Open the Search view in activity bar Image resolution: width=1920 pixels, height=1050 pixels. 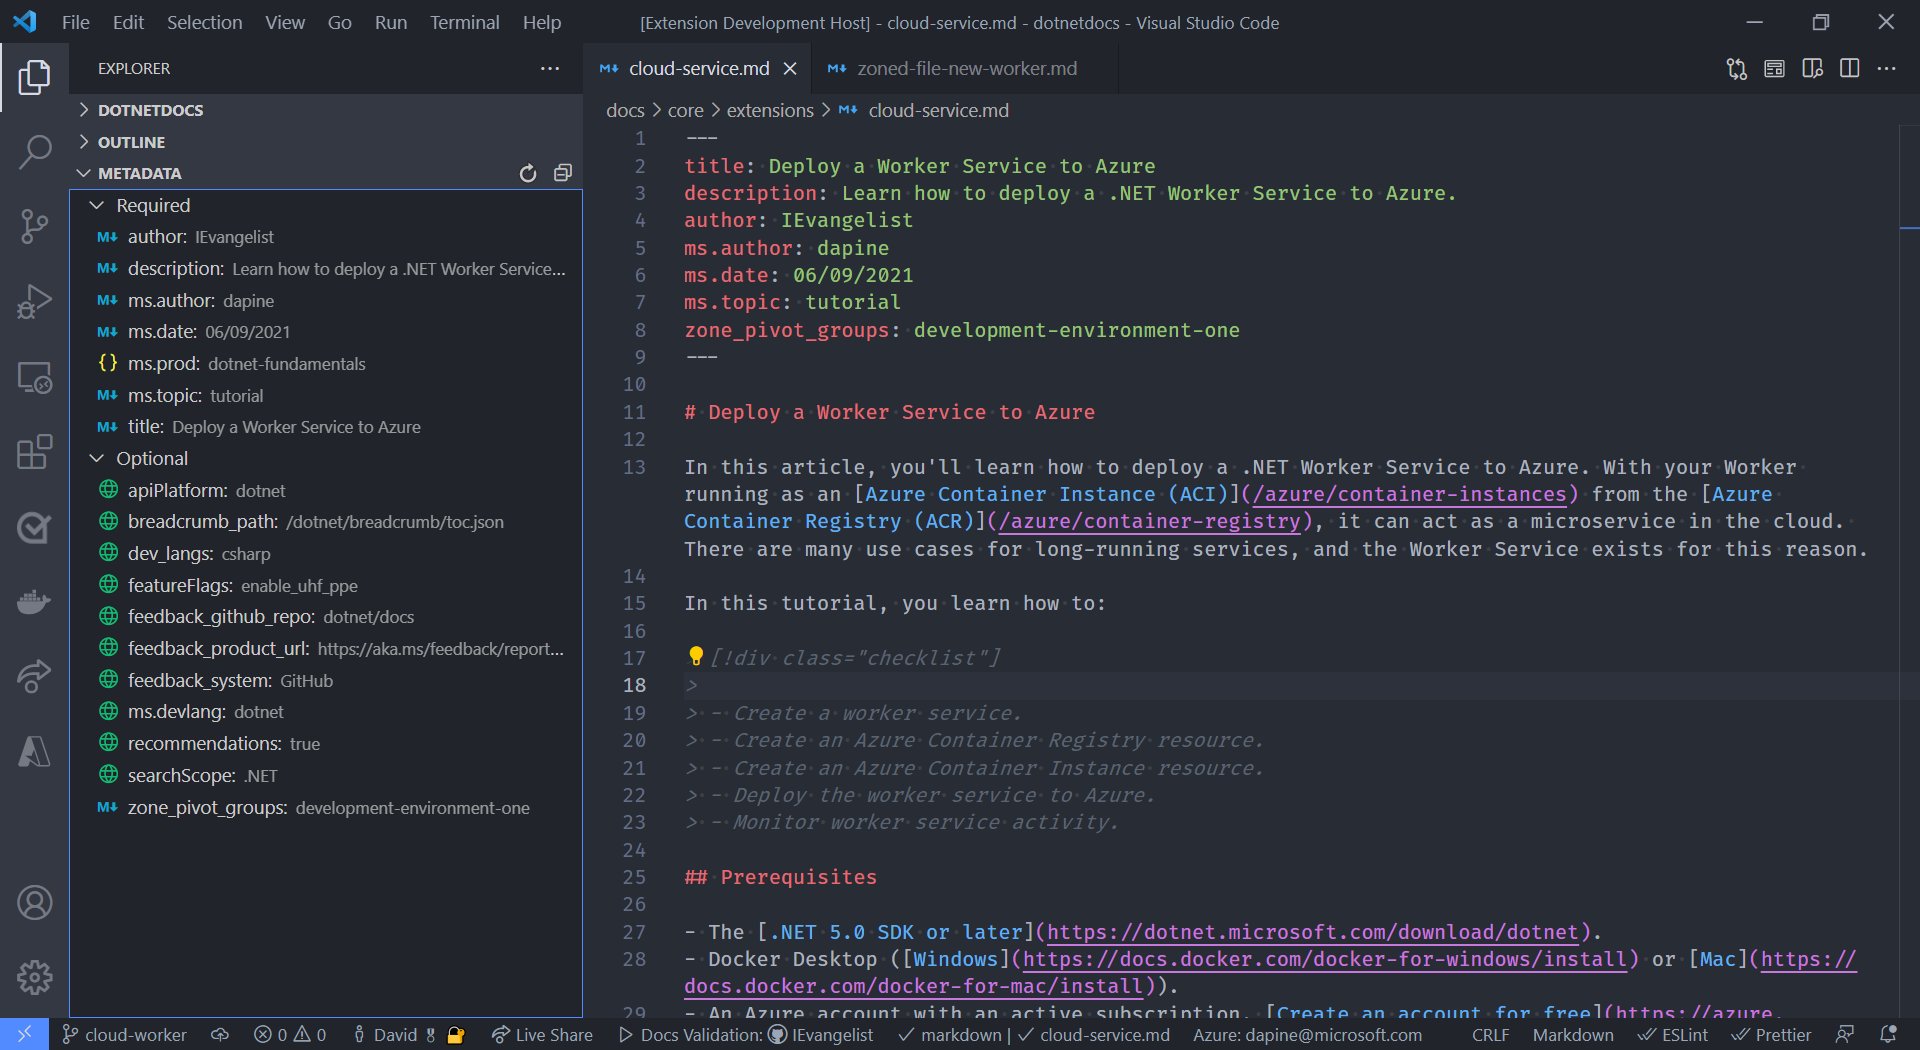(x=34, y=152)
